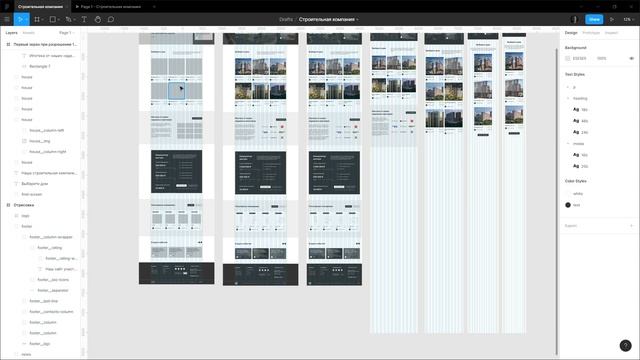Open shape tools options arrow

pyautogui.click(x=58, y=19)
